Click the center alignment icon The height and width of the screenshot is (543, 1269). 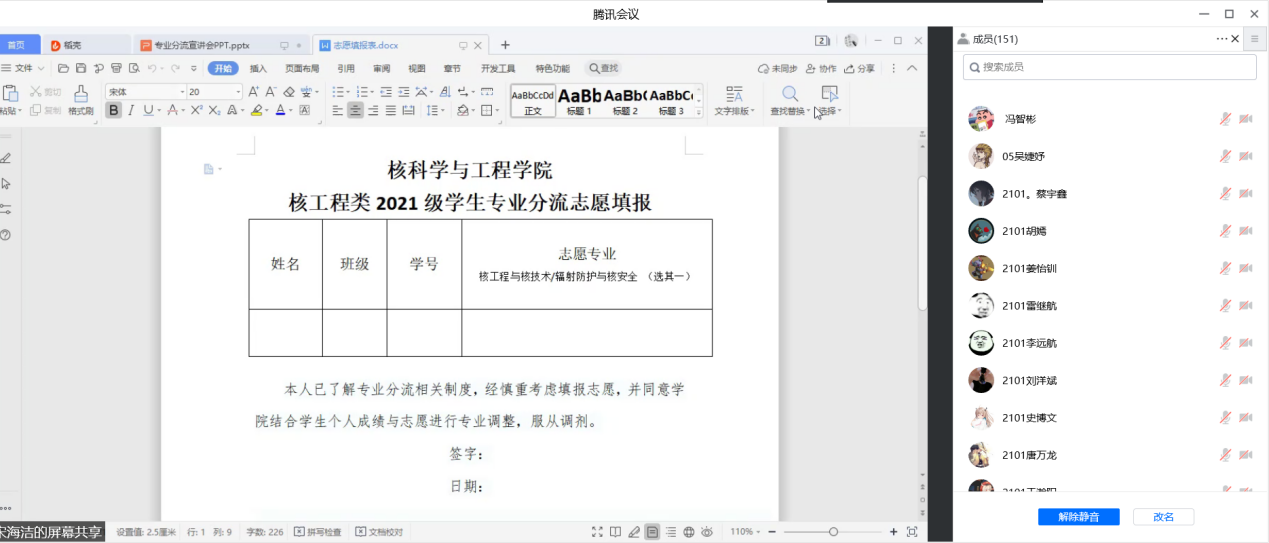point(355,110)
